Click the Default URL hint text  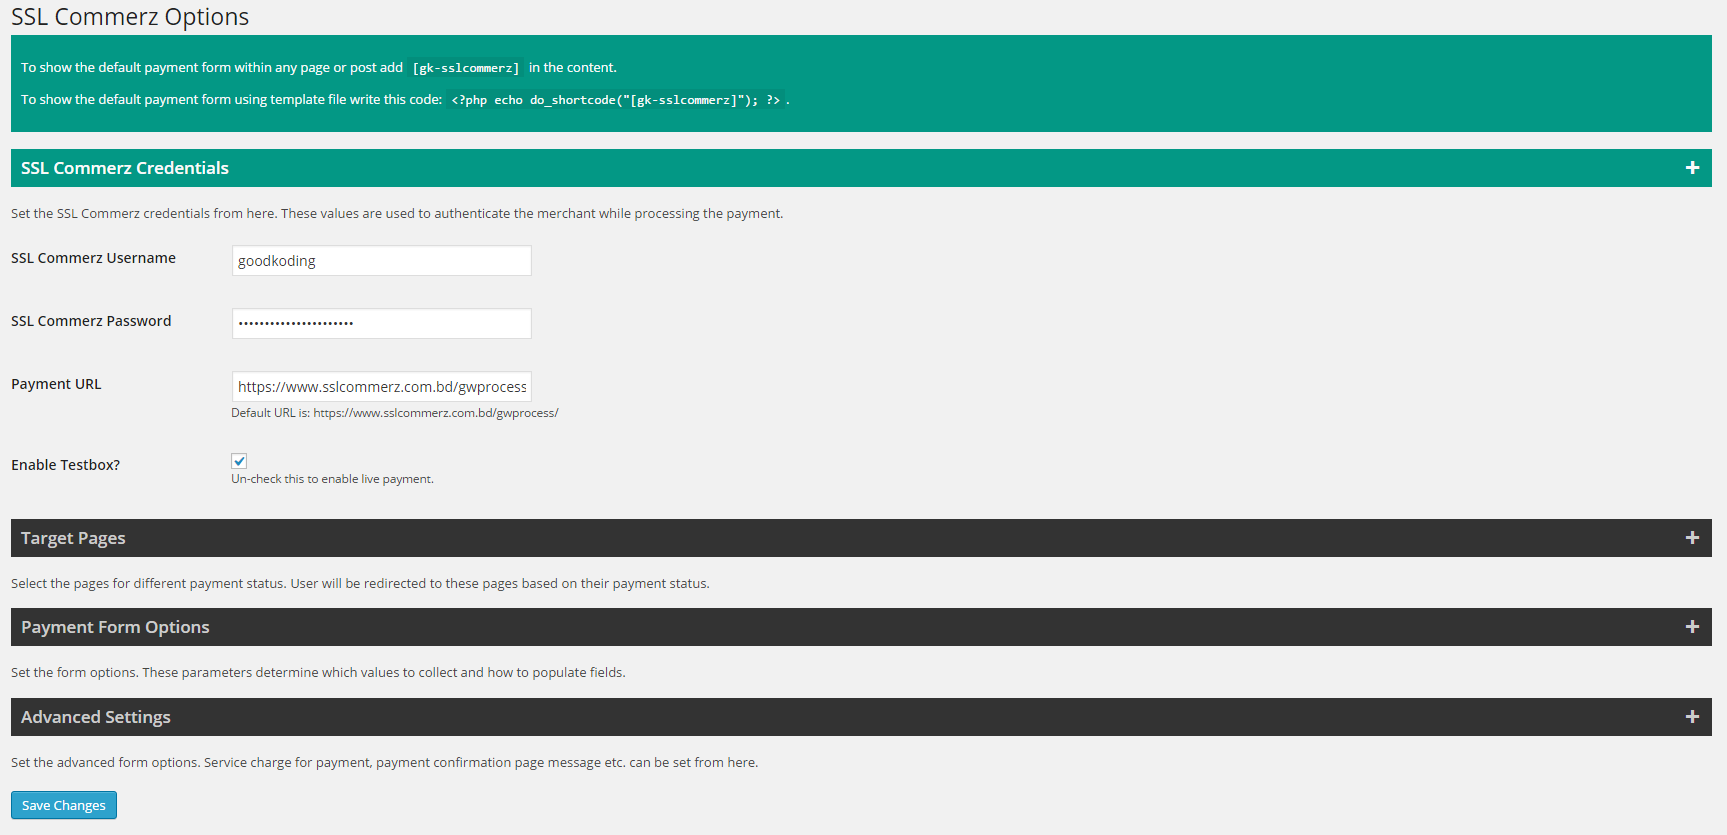pyautogui.click(x=395, y=413)
